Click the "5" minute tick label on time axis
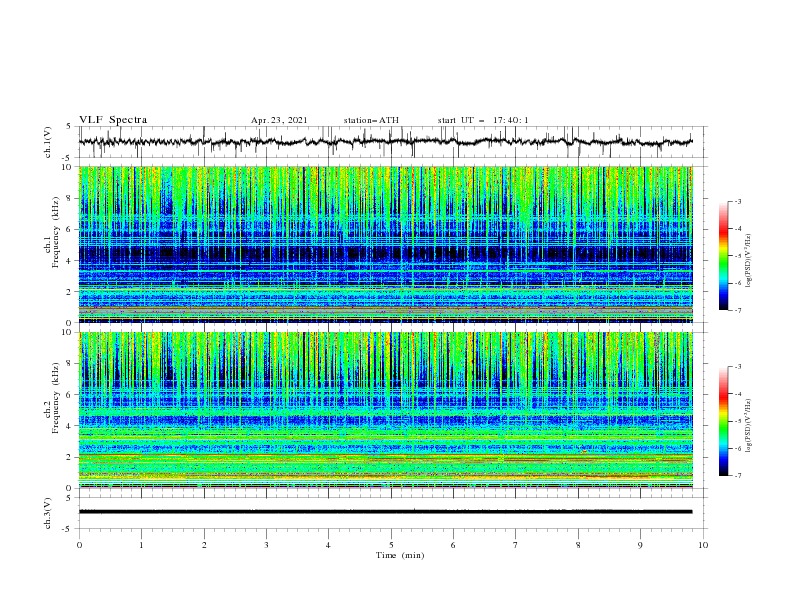 (x=391, y=545)
